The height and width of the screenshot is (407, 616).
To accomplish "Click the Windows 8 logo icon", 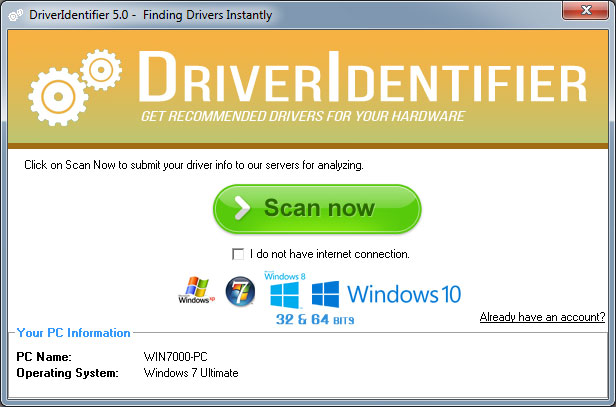I will [x=285, y=290].
